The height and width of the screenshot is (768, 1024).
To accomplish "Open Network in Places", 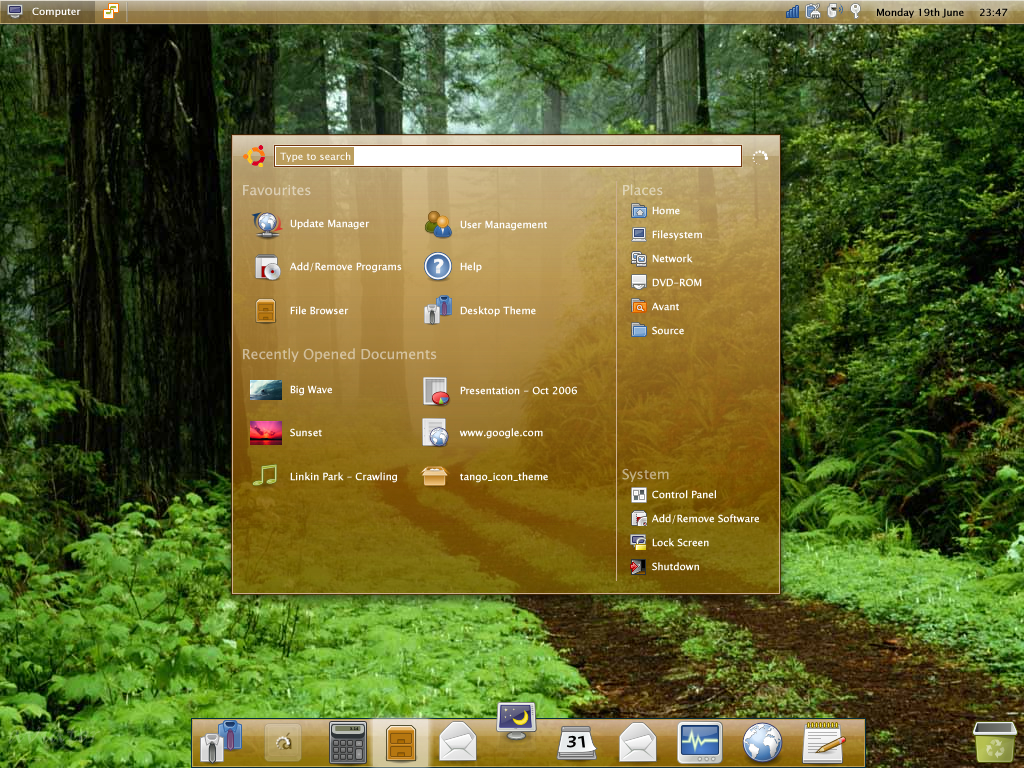I will [662, 259].
